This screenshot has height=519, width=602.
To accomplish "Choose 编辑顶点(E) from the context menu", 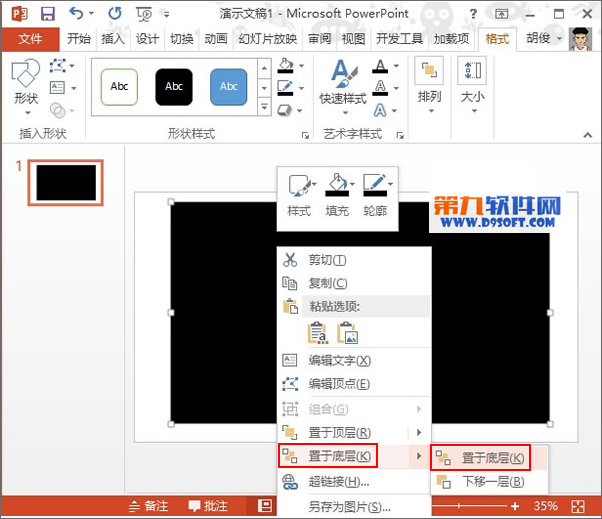I will (x=354, y=384).
